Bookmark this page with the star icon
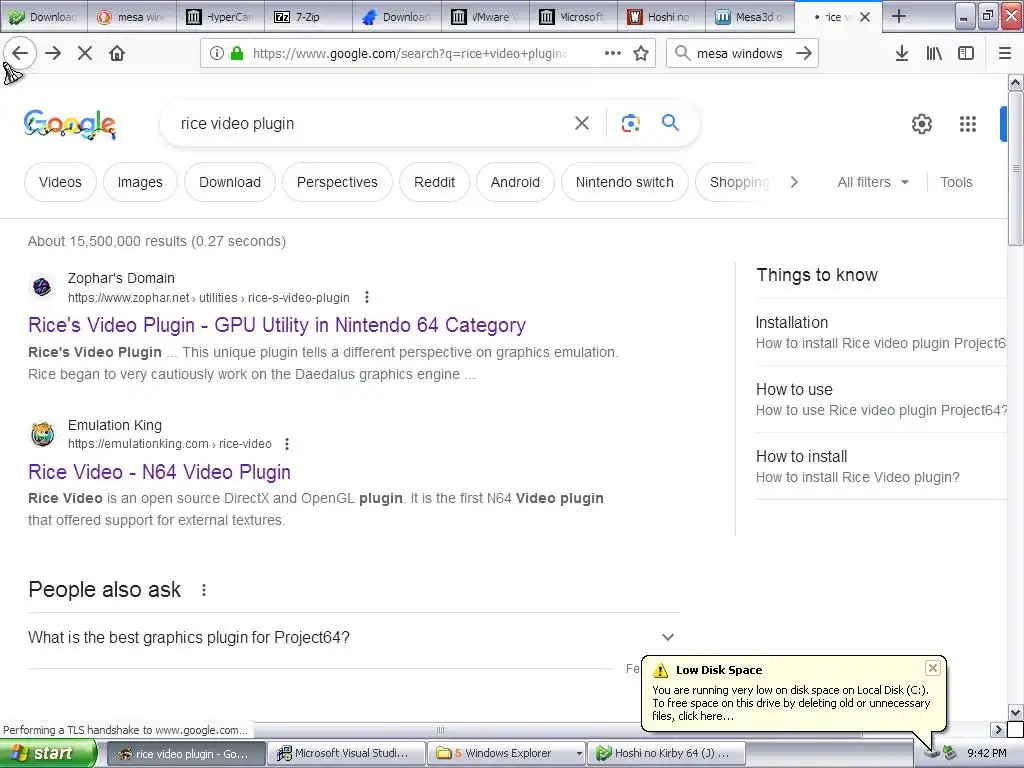The image size is (1024, 768). click(x=641, y=53)
